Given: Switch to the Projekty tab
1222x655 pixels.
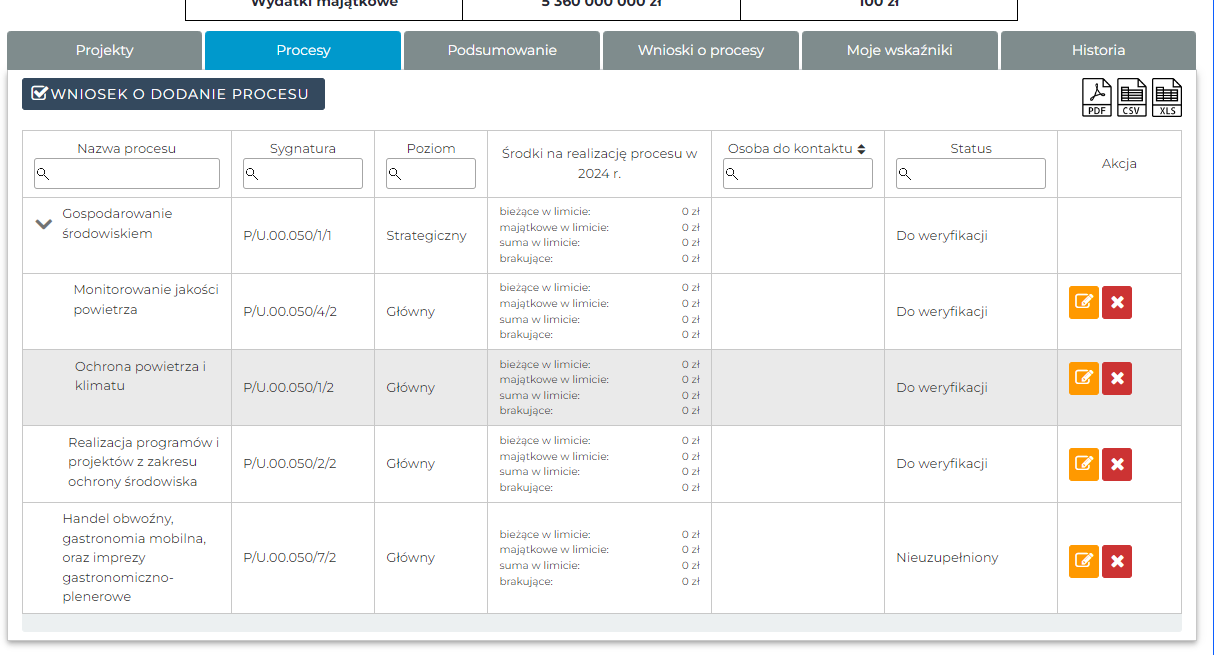Looking at the screenshot, I should [x=104, y=50].
